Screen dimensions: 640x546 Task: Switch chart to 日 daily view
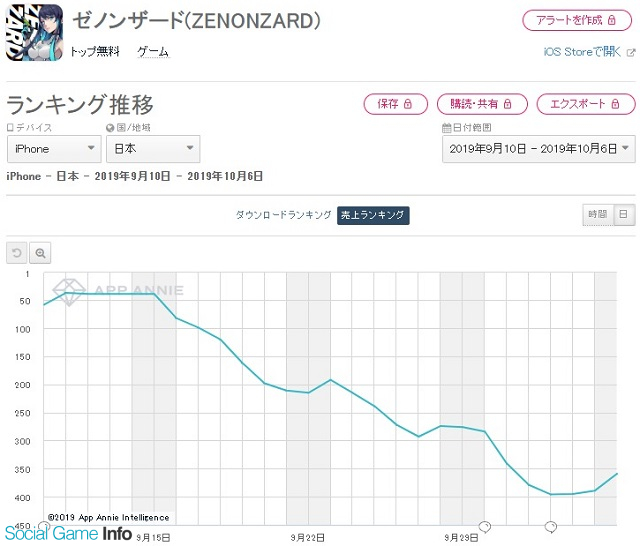(623, 214)
